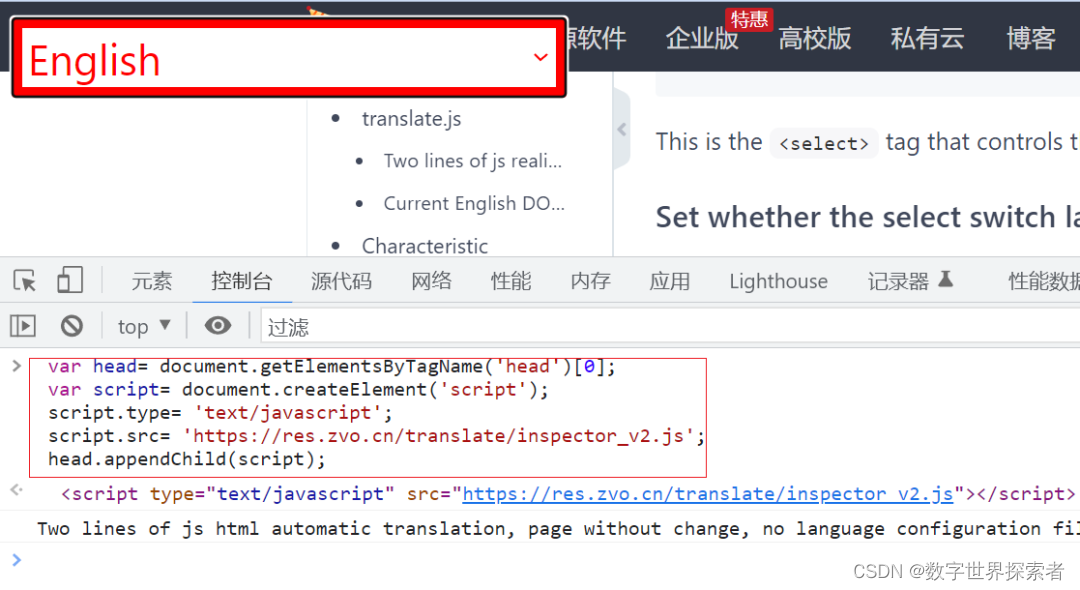This screenshot has width=1080, height=590.
Task: Open the English language select dropdown
Action: 289,58
